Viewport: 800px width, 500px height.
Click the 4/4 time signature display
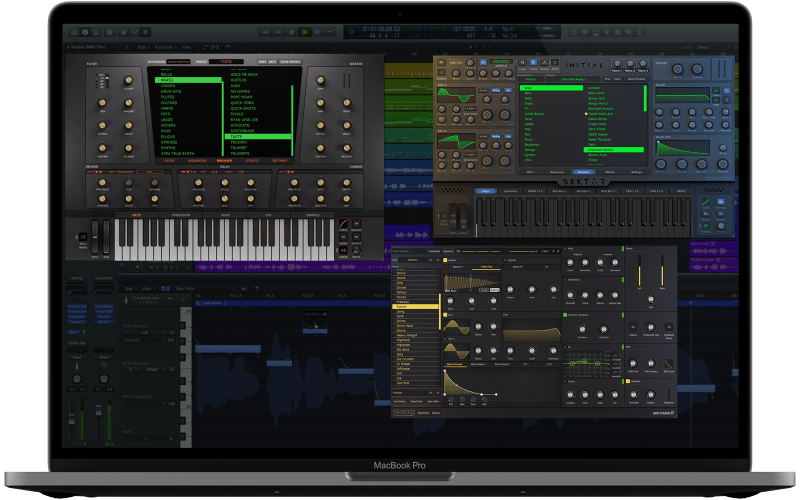click(x=488, y=29)
